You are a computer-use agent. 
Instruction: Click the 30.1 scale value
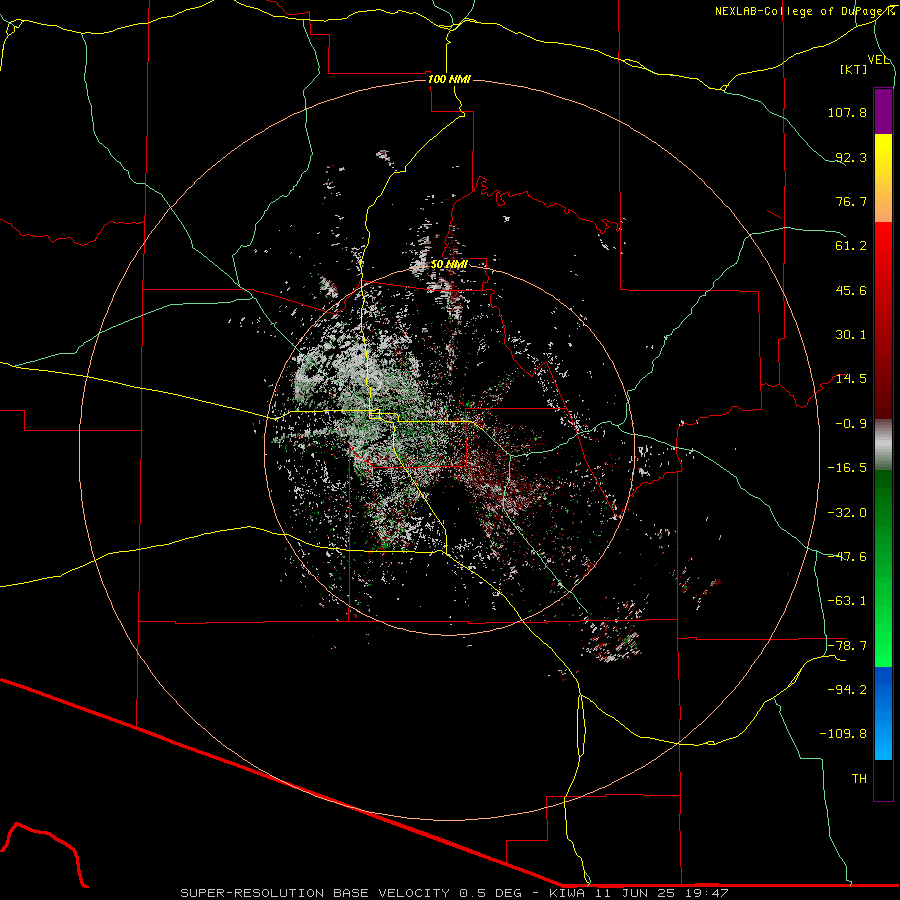[851, 335]
